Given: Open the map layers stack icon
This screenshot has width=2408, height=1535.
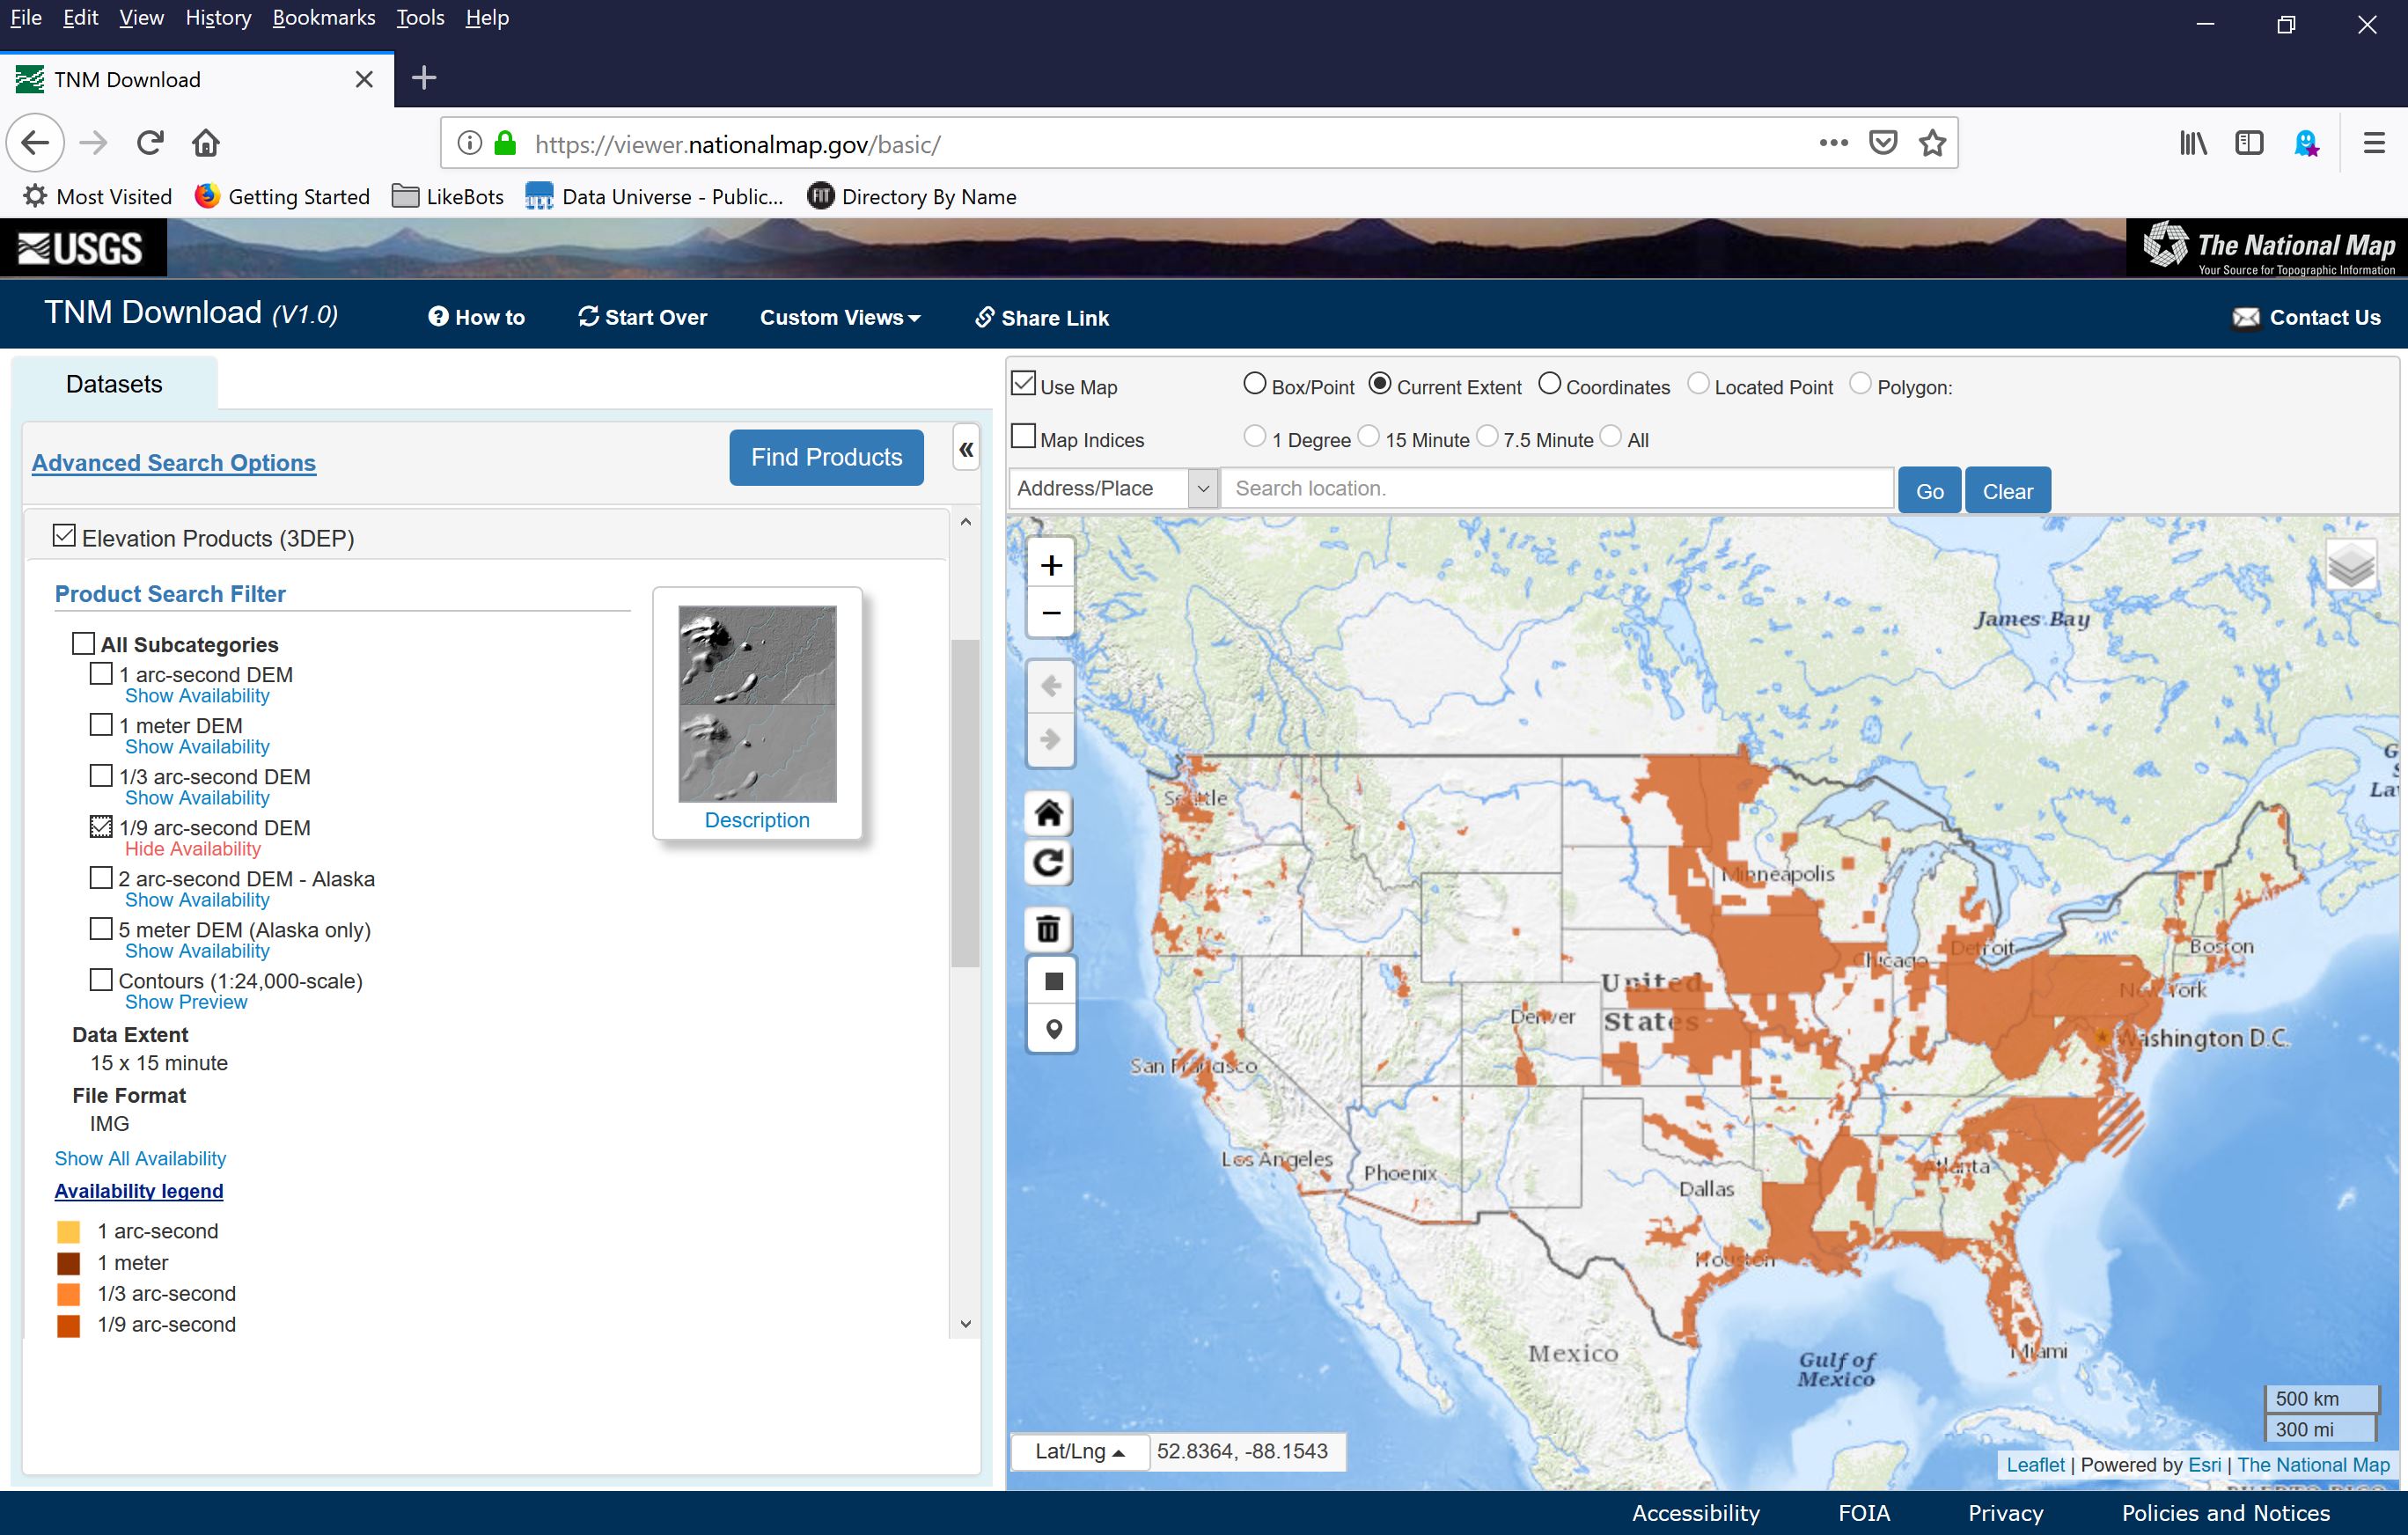Looking at the screenshot, I should (x=2350, y=567).
